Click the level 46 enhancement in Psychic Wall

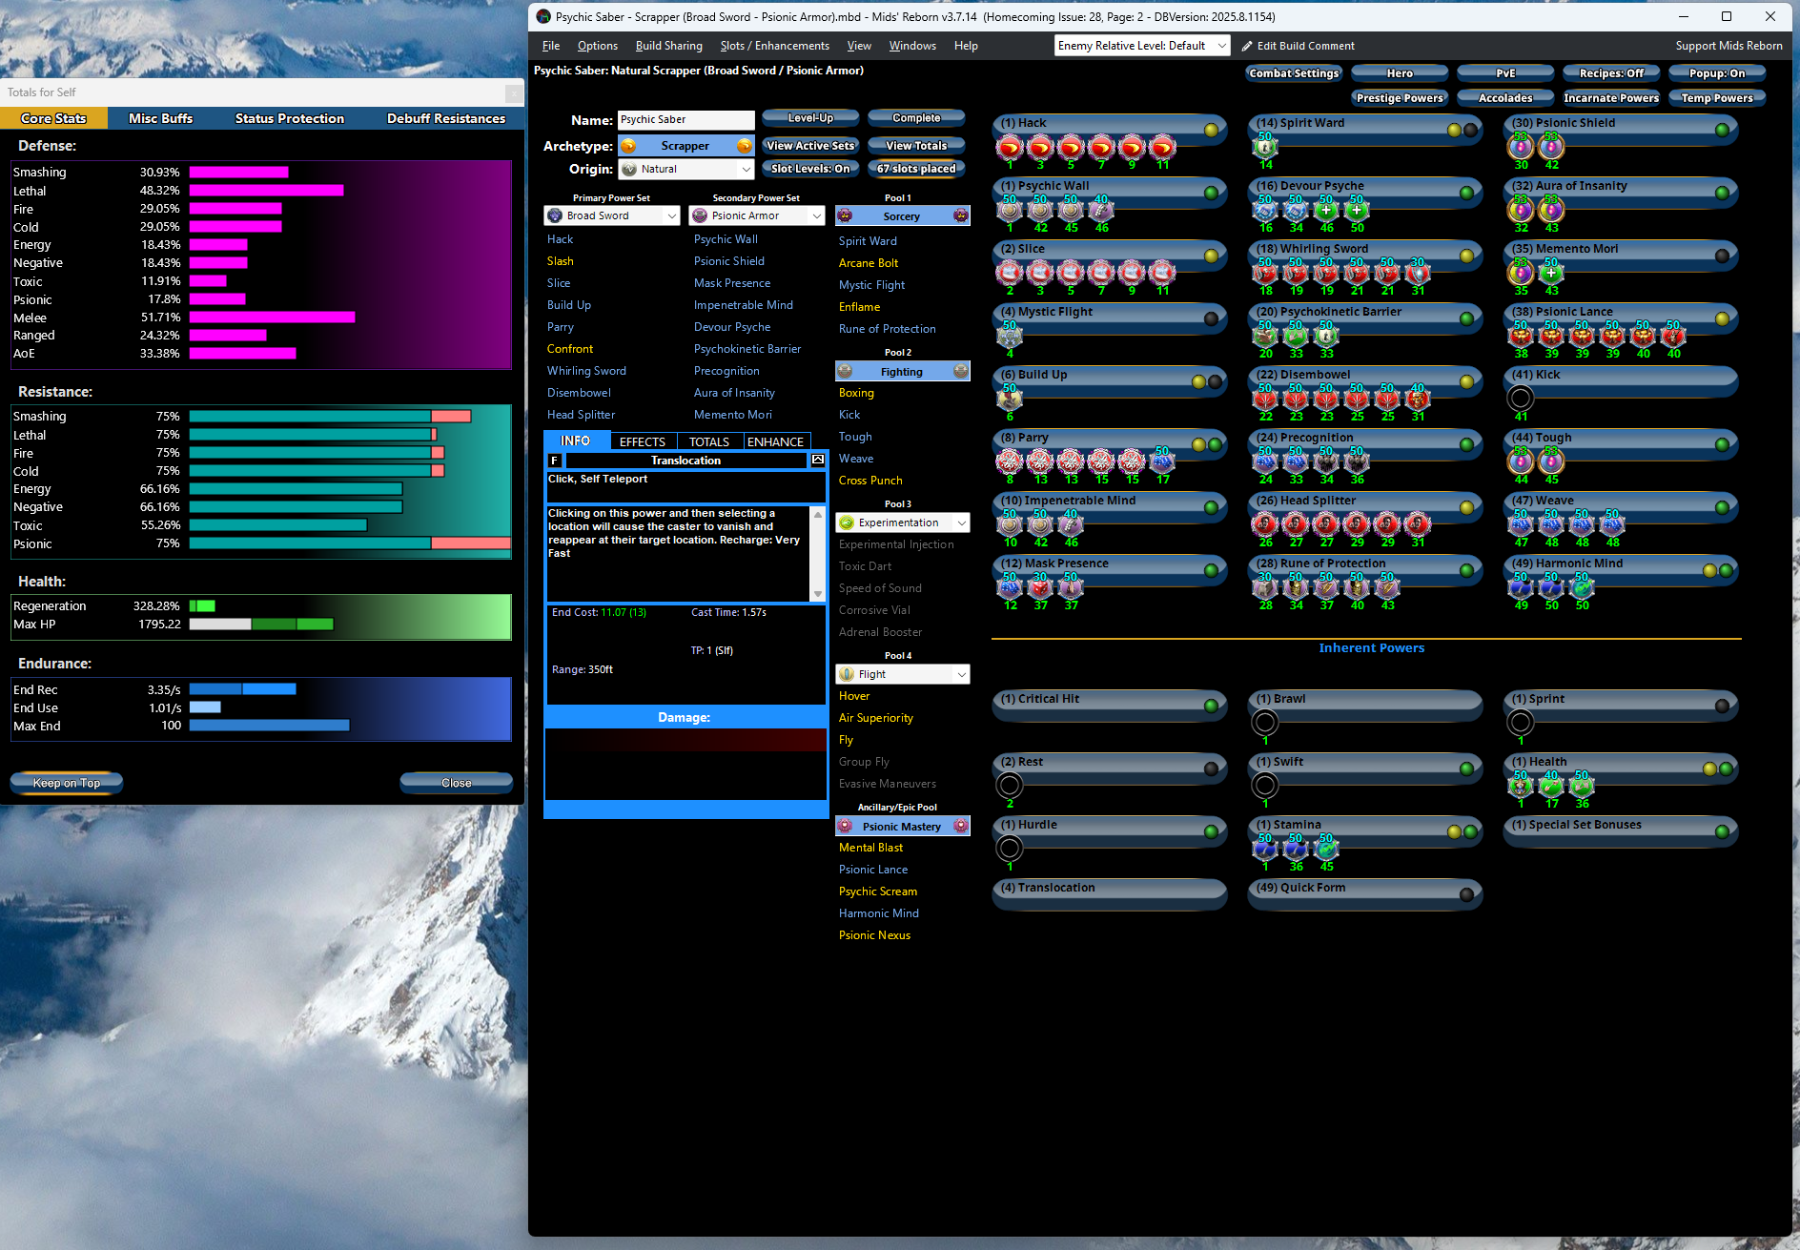[1100, 211]
